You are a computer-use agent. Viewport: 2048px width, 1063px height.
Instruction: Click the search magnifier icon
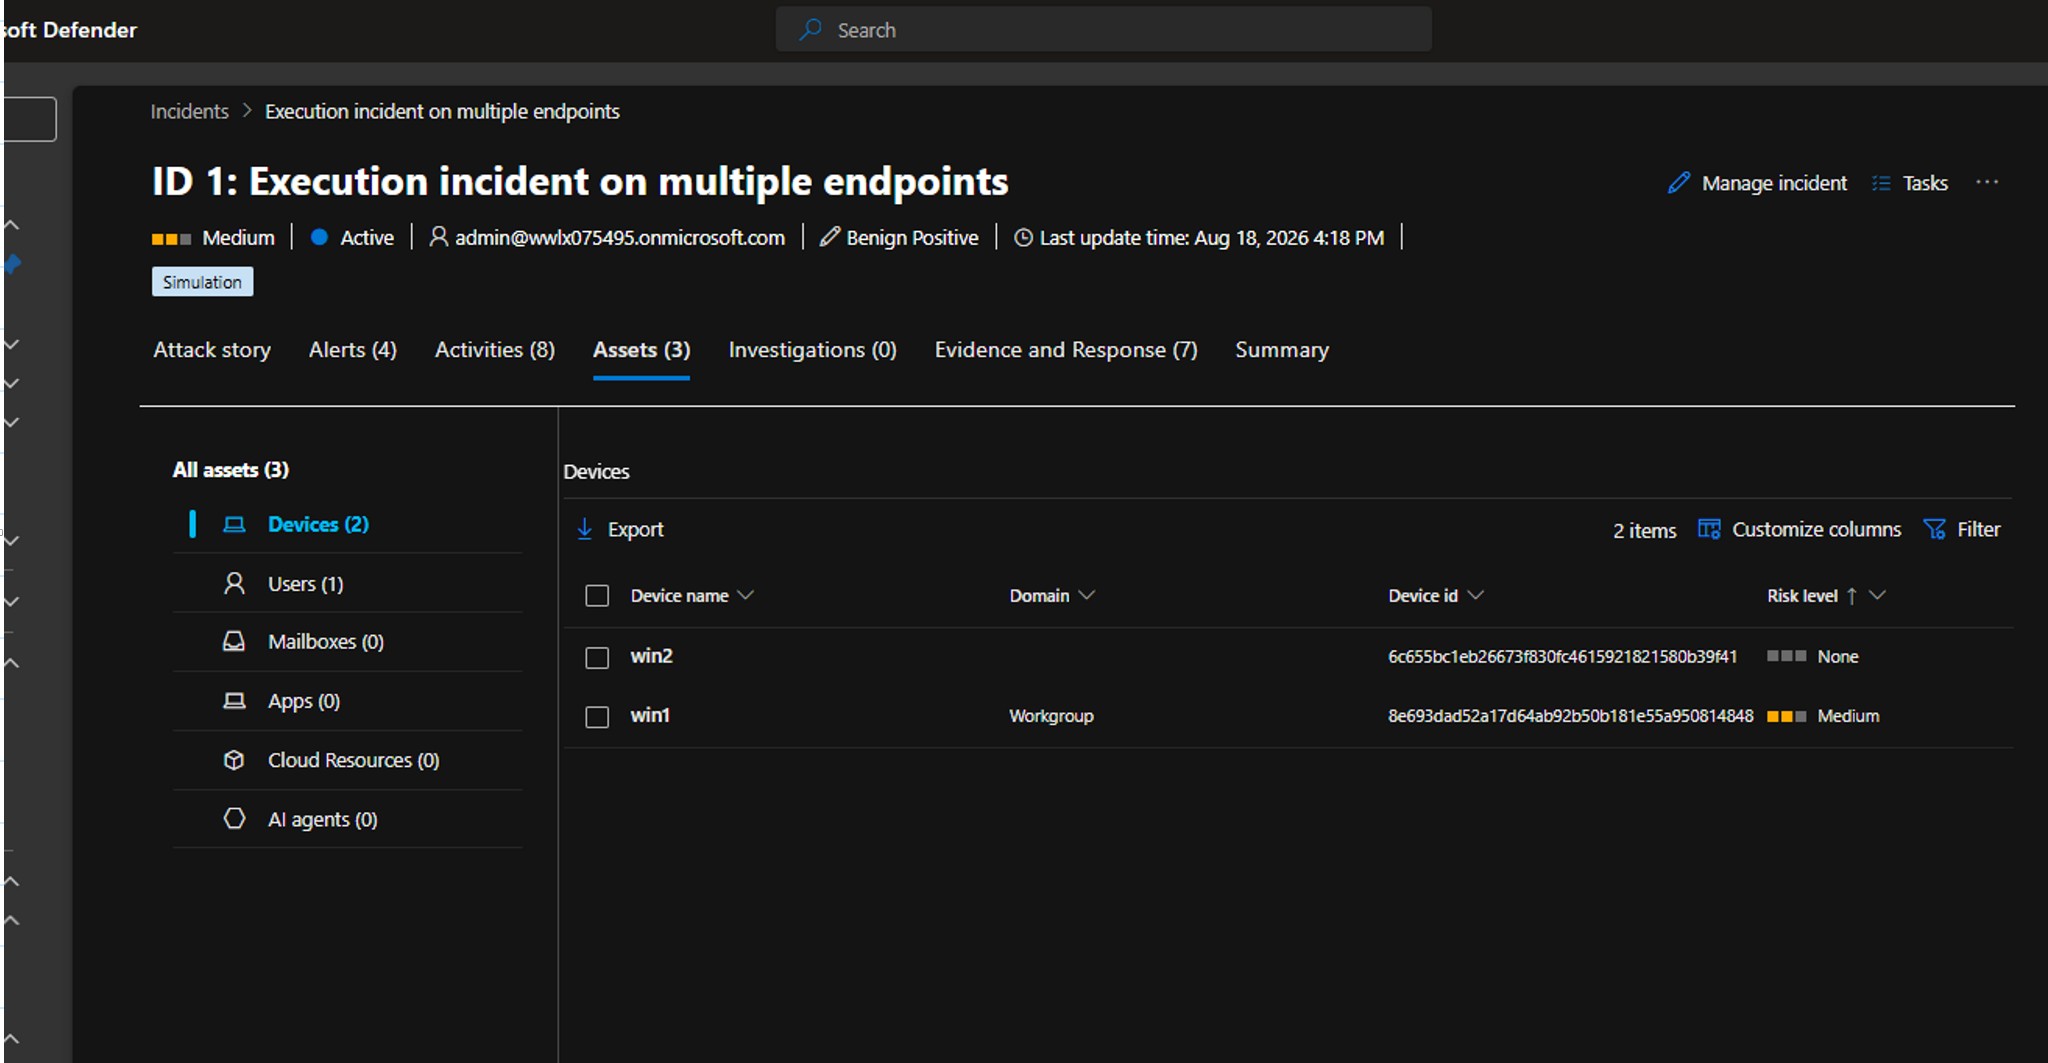811,30
